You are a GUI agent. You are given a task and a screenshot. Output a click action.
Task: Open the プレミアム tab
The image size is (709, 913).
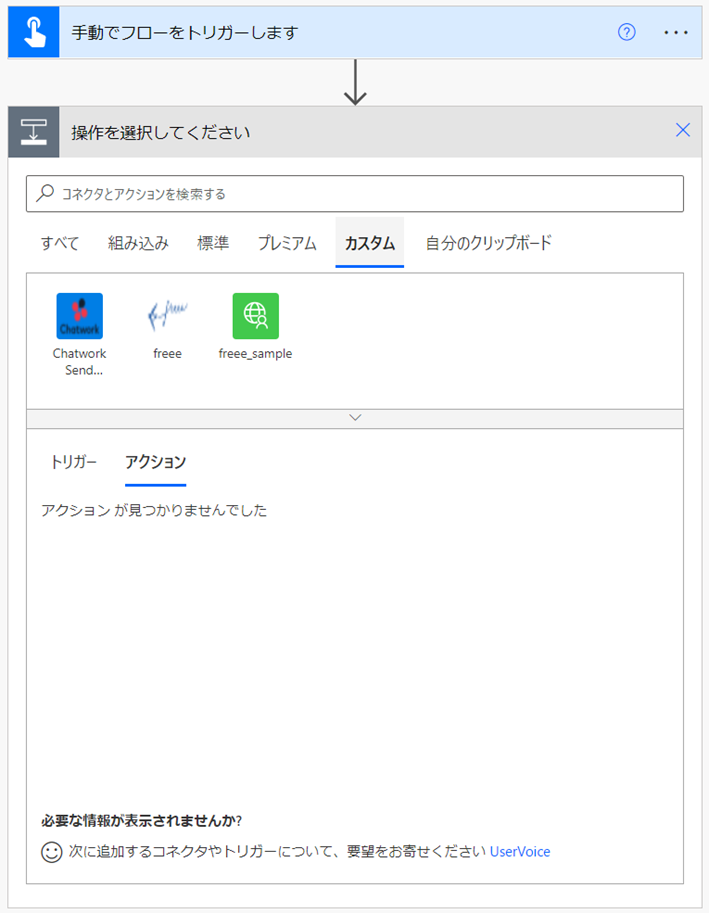point(287,243)
